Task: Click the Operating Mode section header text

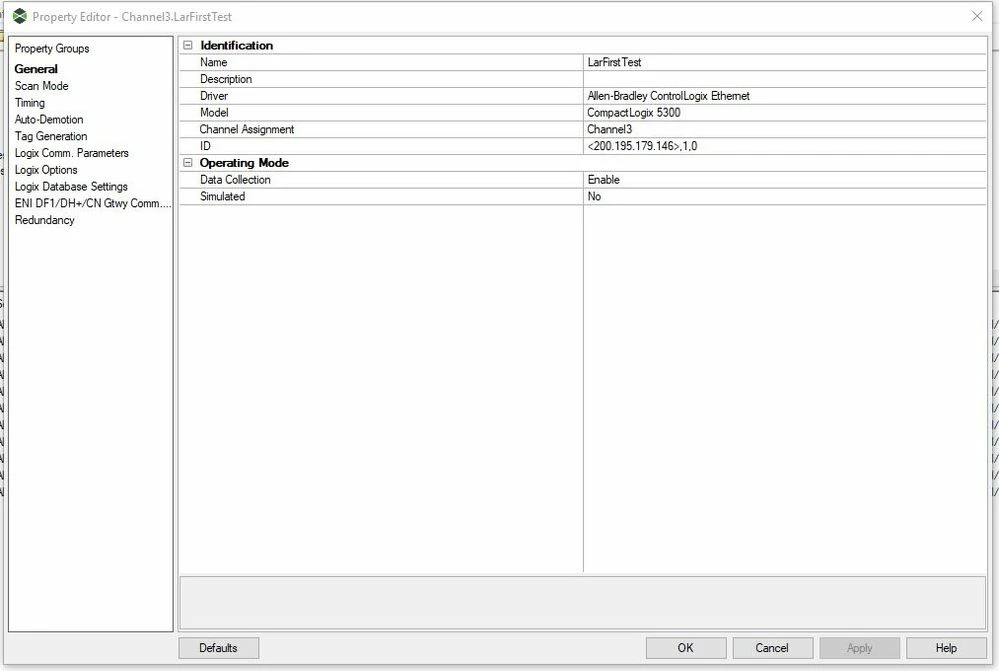Action: [244, 162]
